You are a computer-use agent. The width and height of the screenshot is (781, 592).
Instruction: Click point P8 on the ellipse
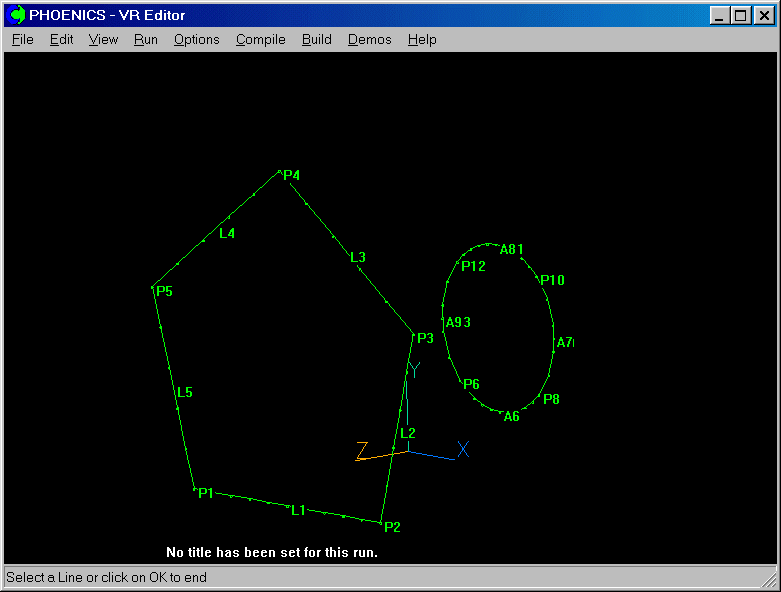click(551, 399)
